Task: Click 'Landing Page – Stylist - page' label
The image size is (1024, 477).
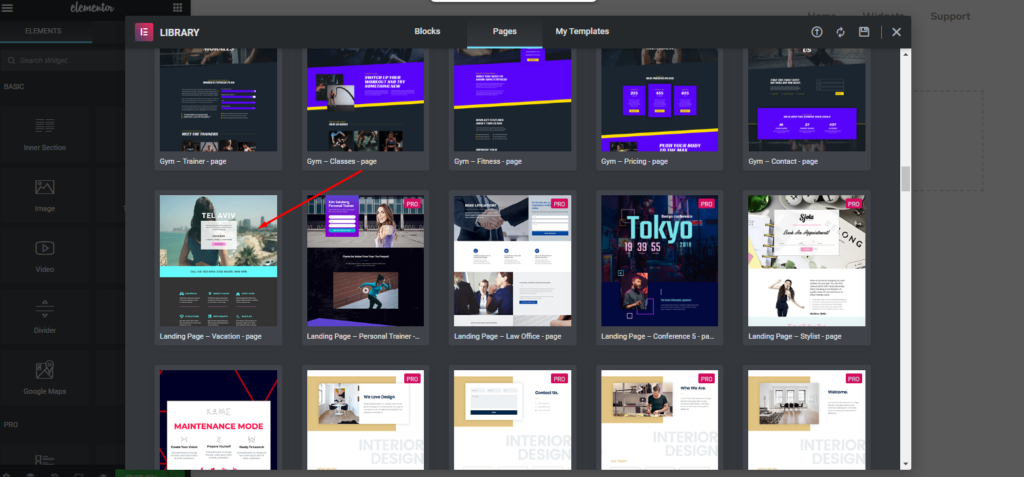Action: pos(795,337)
